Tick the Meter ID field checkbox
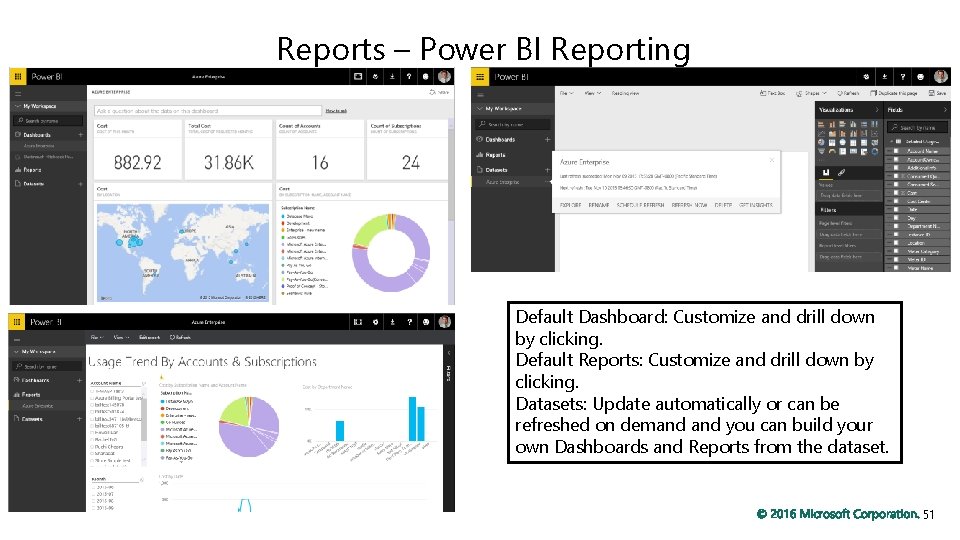The height and width of the screenshot is (540, 960). [x=896, y=260]
